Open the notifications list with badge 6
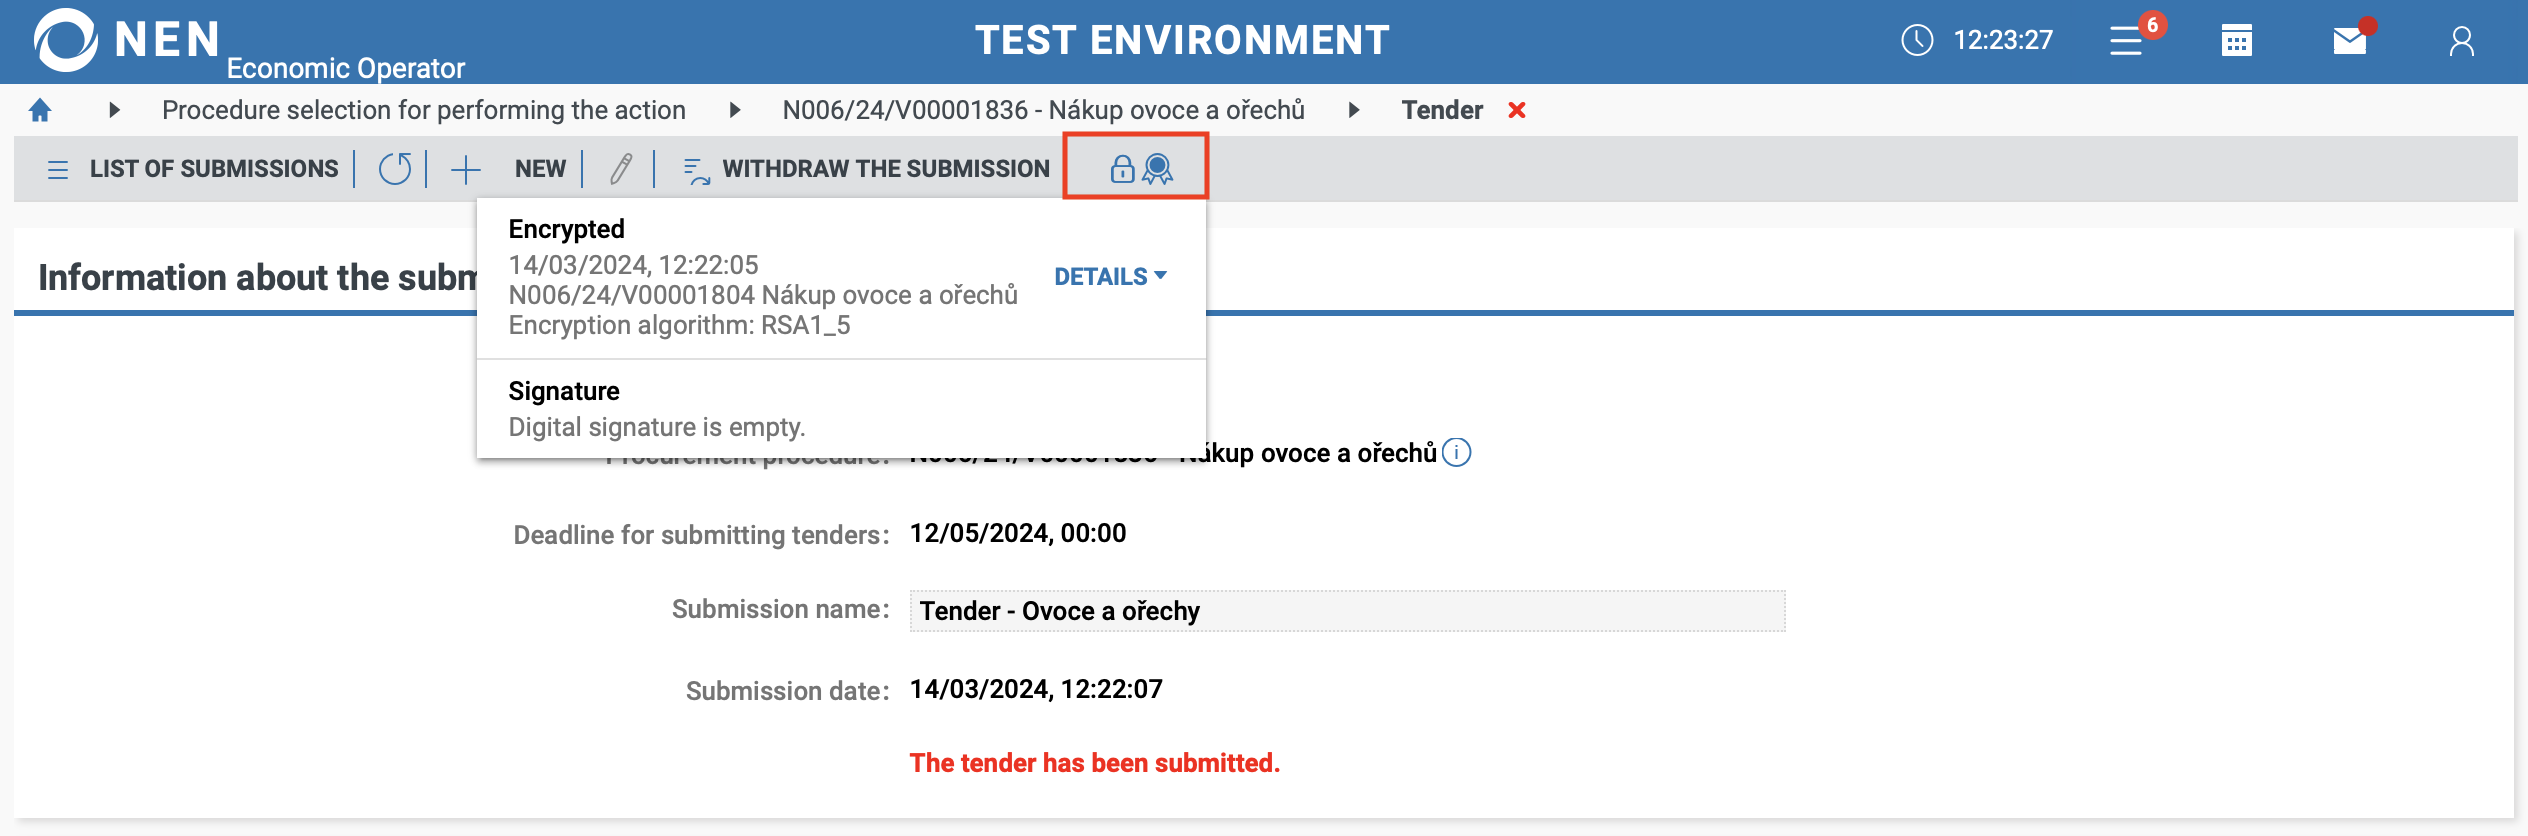This screenshot has width=2528, height=836. click(2127, 41)
